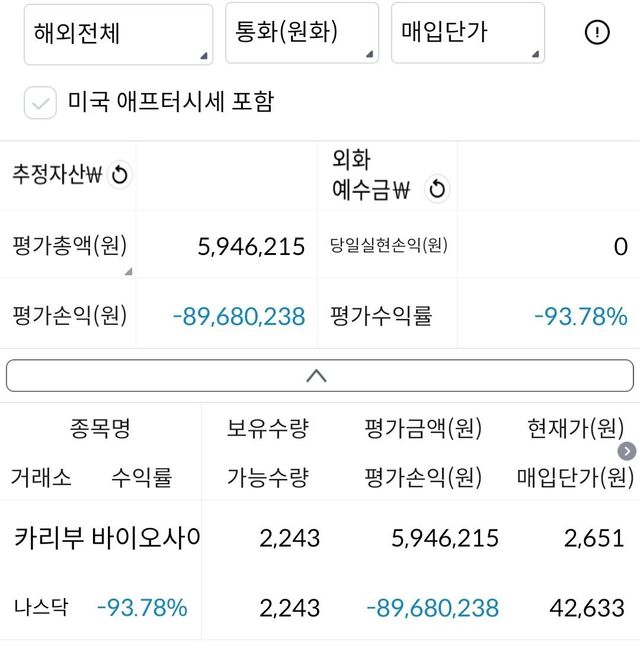This screenshot has height=651, width=640.
Task: Sort by 종목명 column header
Action: [100, 430]
